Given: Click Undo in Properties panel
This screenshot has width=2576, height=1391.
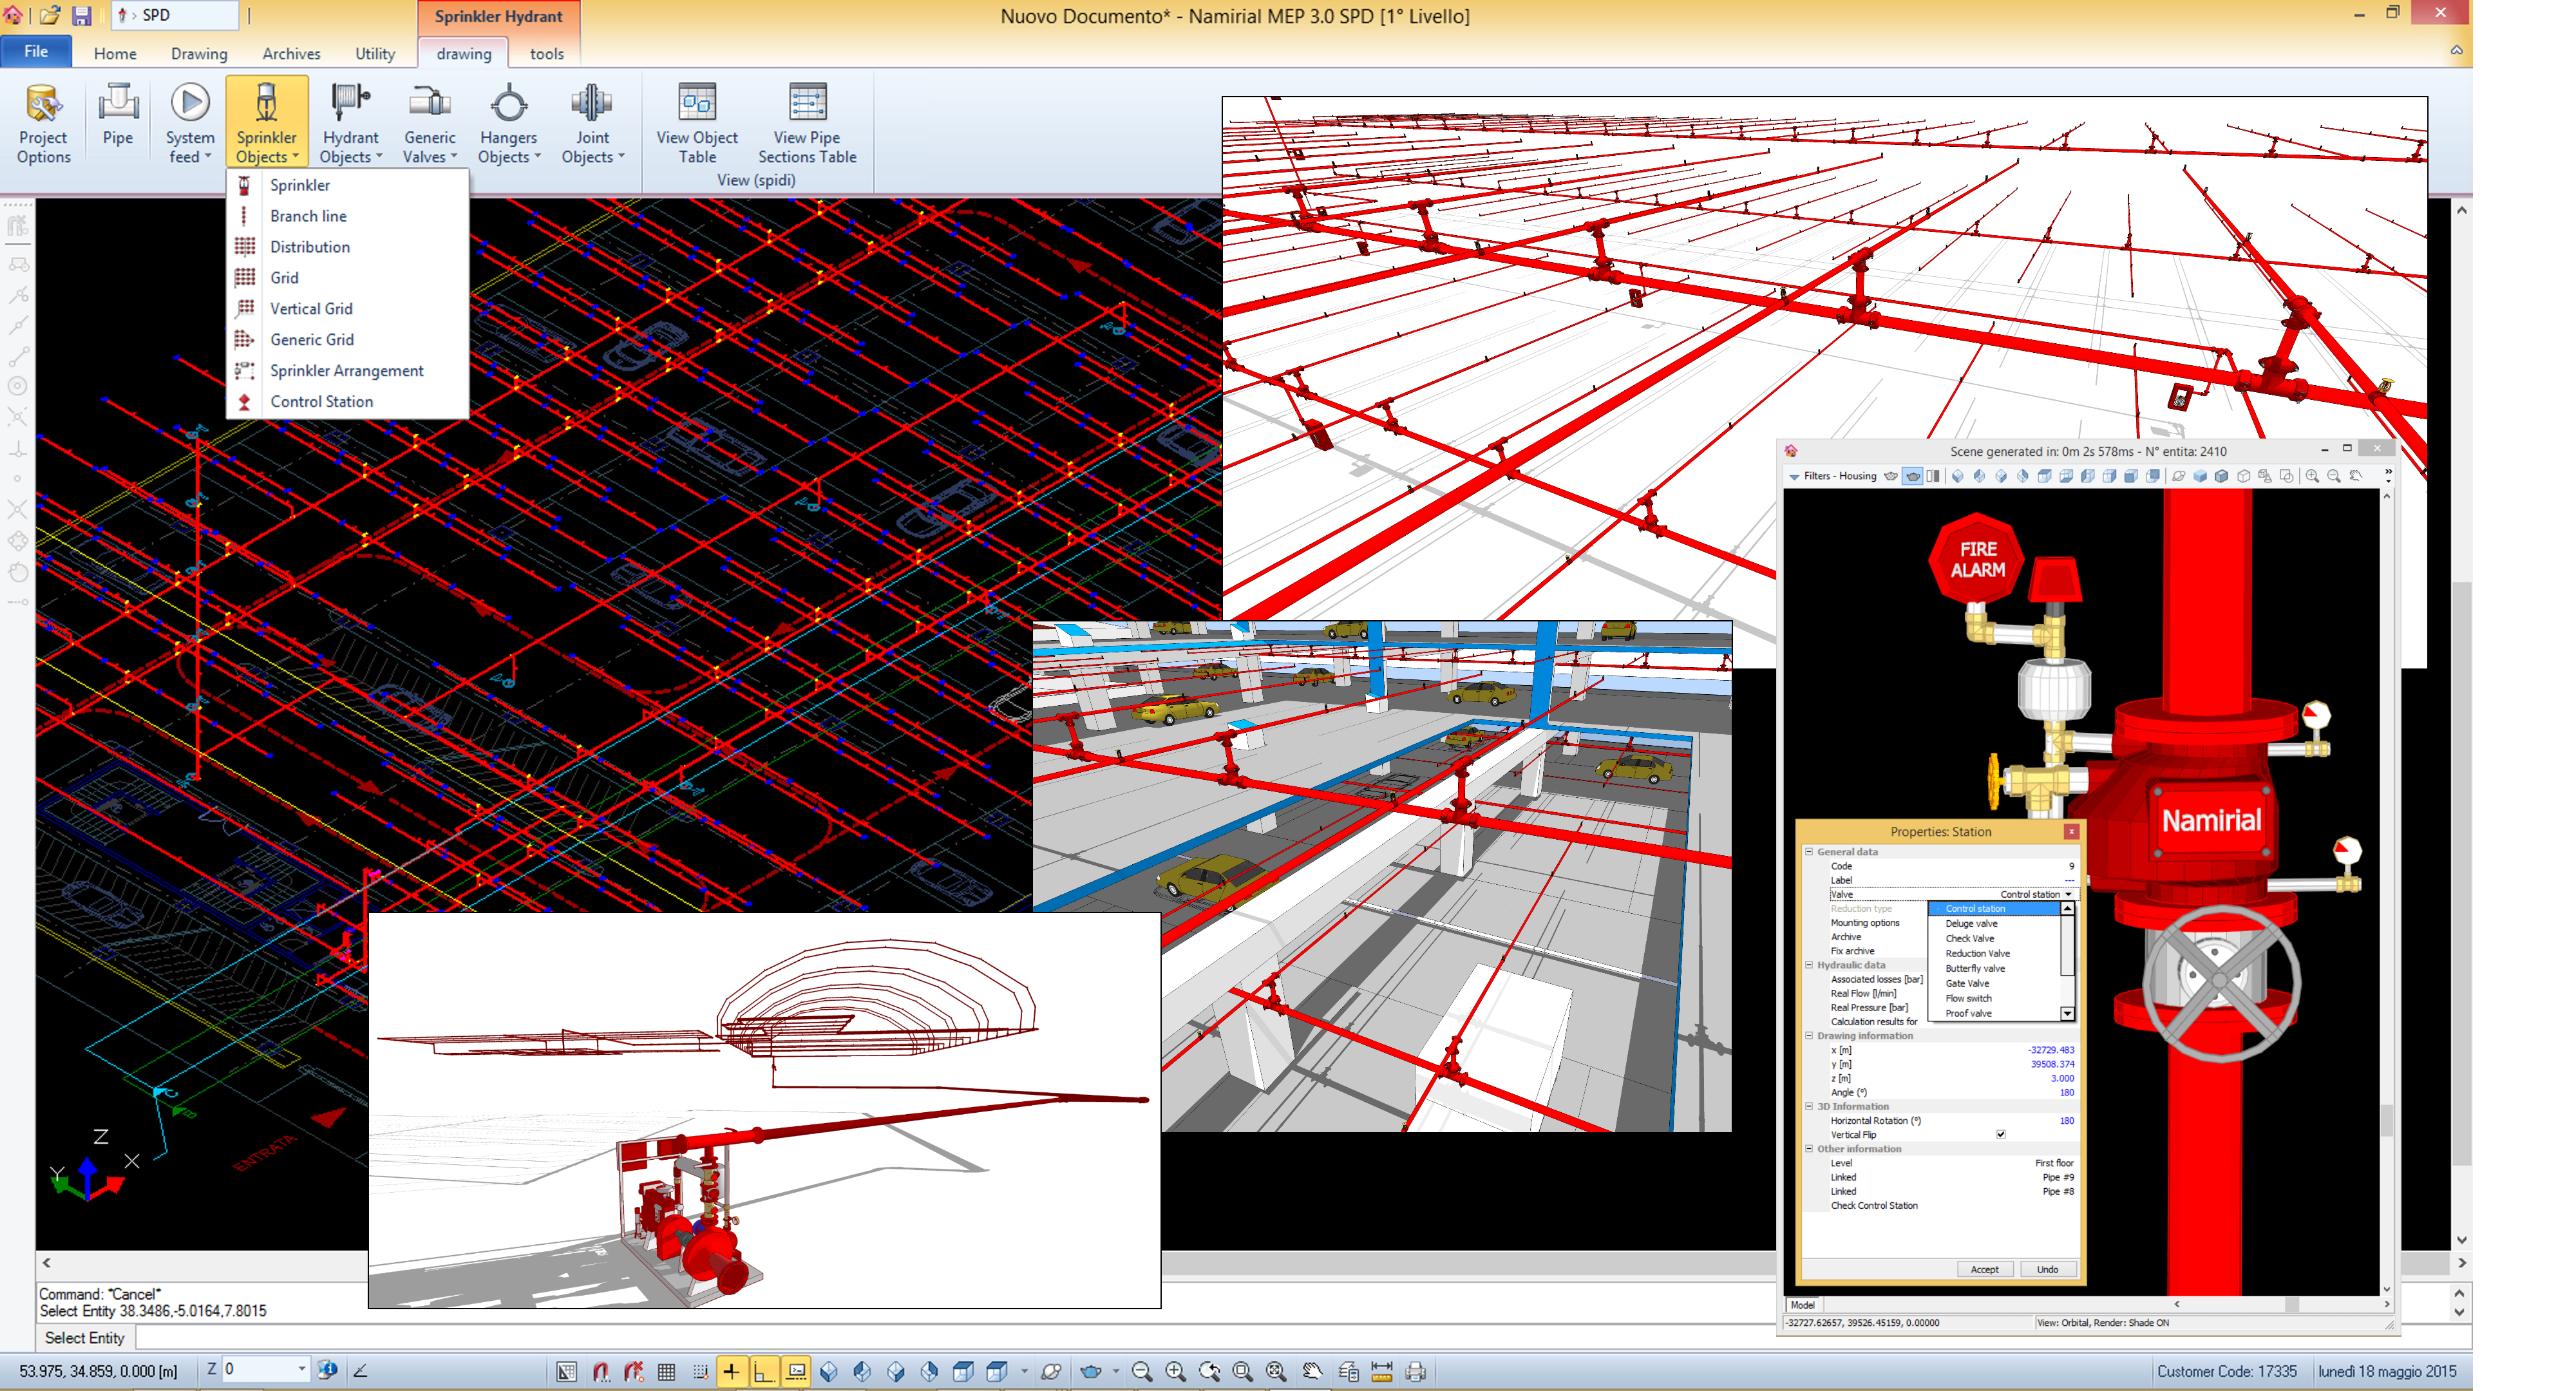Looking at the screenshot, I should coord(2047,1269).
